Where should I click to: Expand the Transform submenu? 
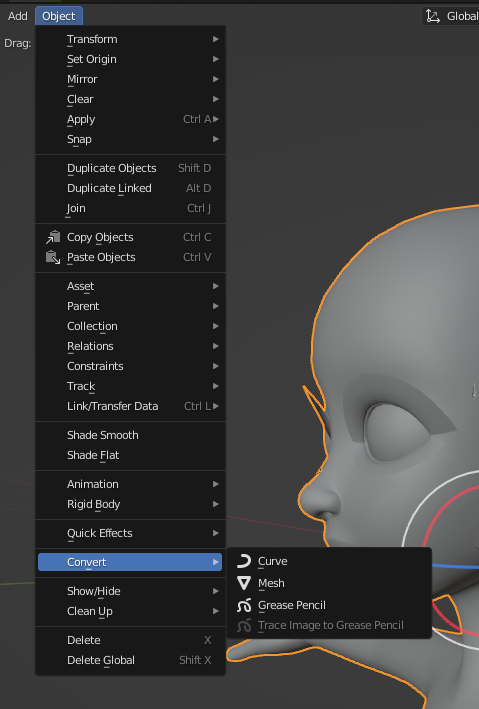point(130,39)
